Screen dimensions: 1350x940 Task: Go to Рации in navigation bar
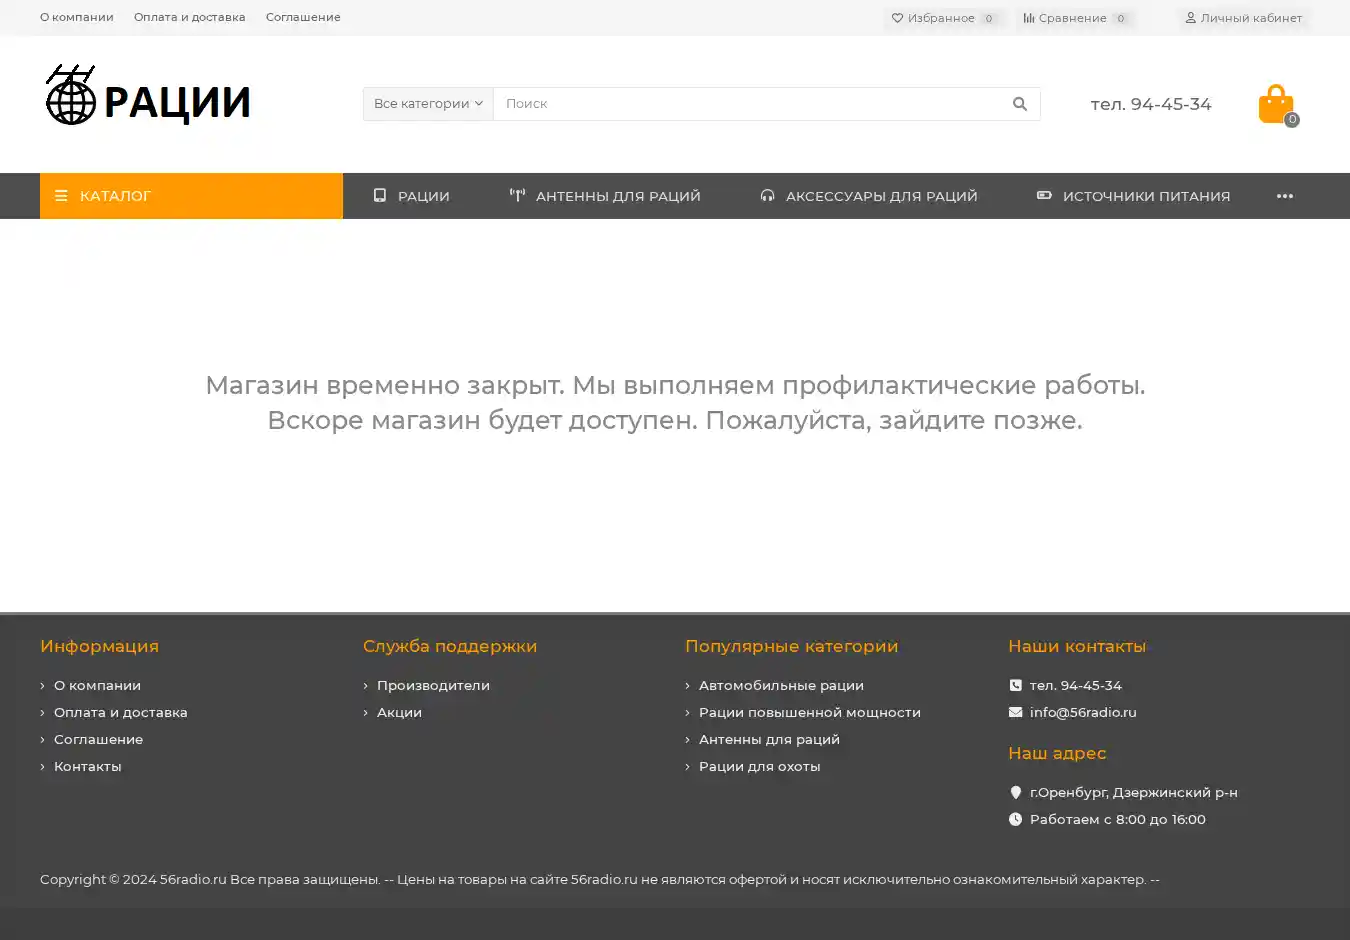pyautogui.click(x=411, y=196)
